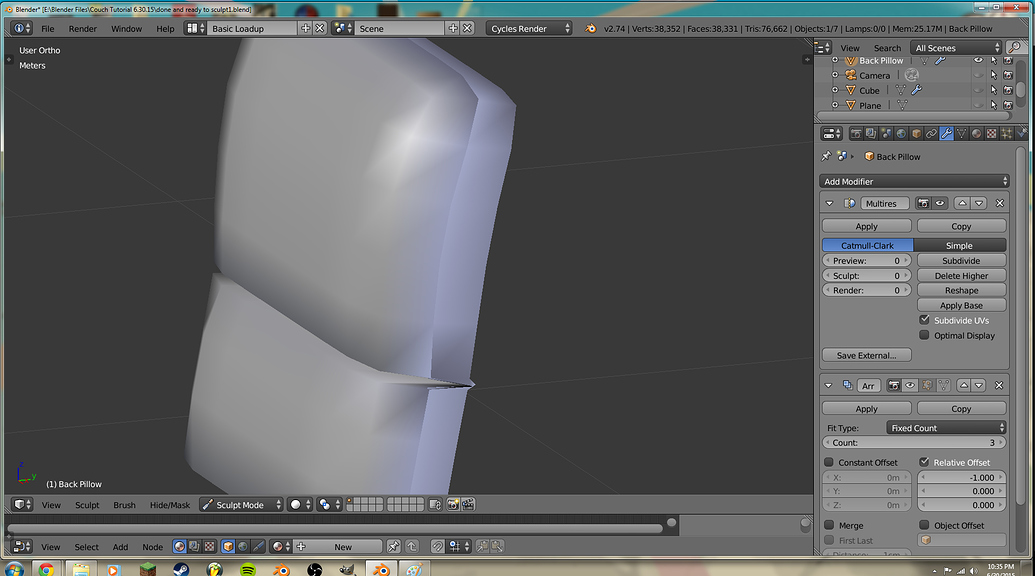Open the File menu

tap(48, 28)
